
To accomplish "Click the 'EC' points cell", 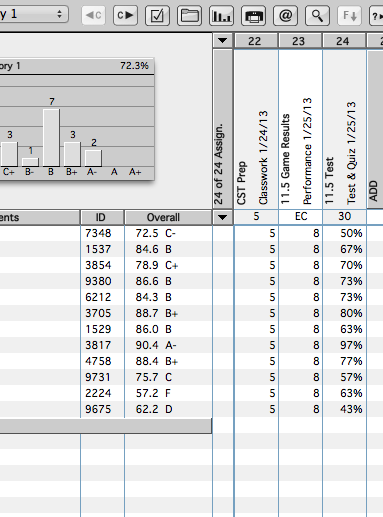I will (300, 217).
